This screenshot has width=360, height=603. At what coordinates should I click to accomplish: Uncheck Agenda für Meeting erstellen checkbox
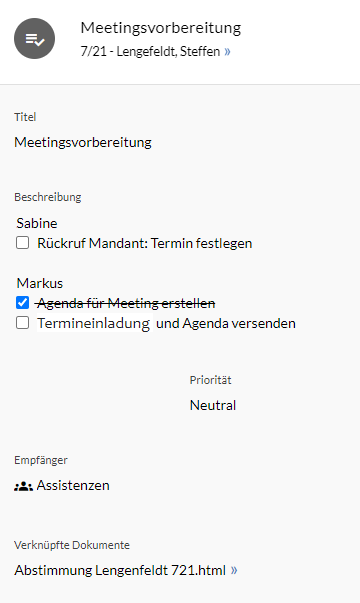point(22,303)
